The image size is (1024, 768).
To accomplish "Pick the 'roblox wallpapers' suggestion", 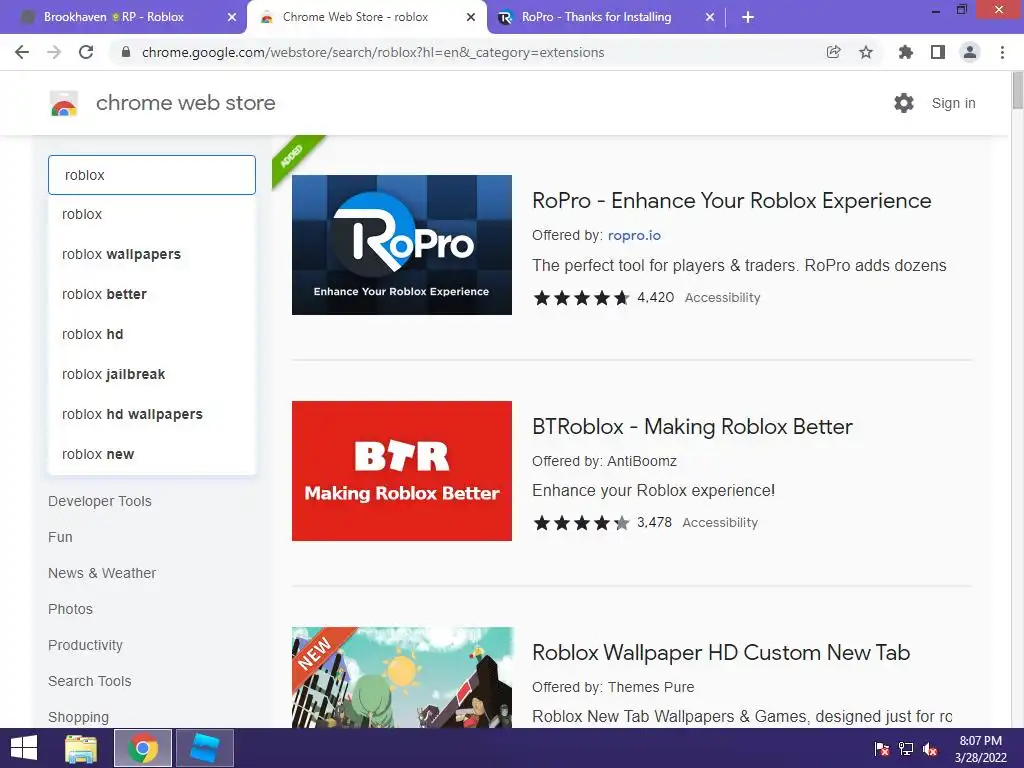I will click(152, 254).
